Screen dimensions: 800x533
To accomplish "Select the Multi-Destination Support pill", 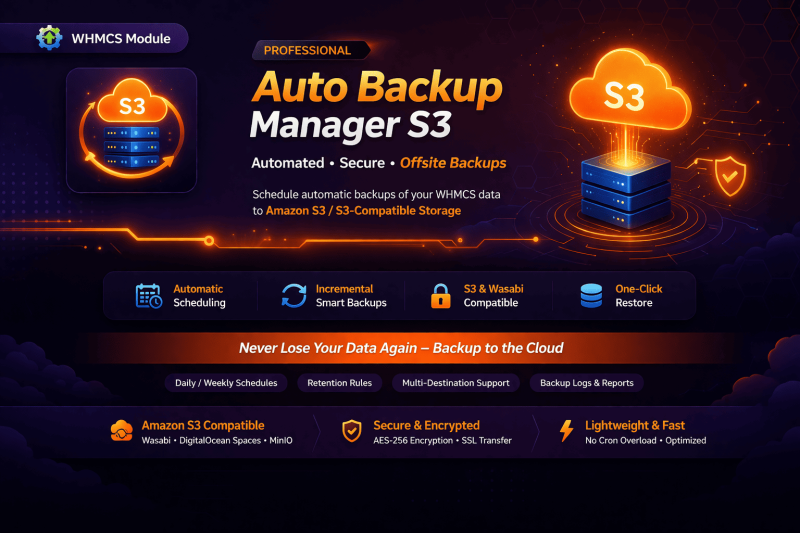I will point(455,383).
